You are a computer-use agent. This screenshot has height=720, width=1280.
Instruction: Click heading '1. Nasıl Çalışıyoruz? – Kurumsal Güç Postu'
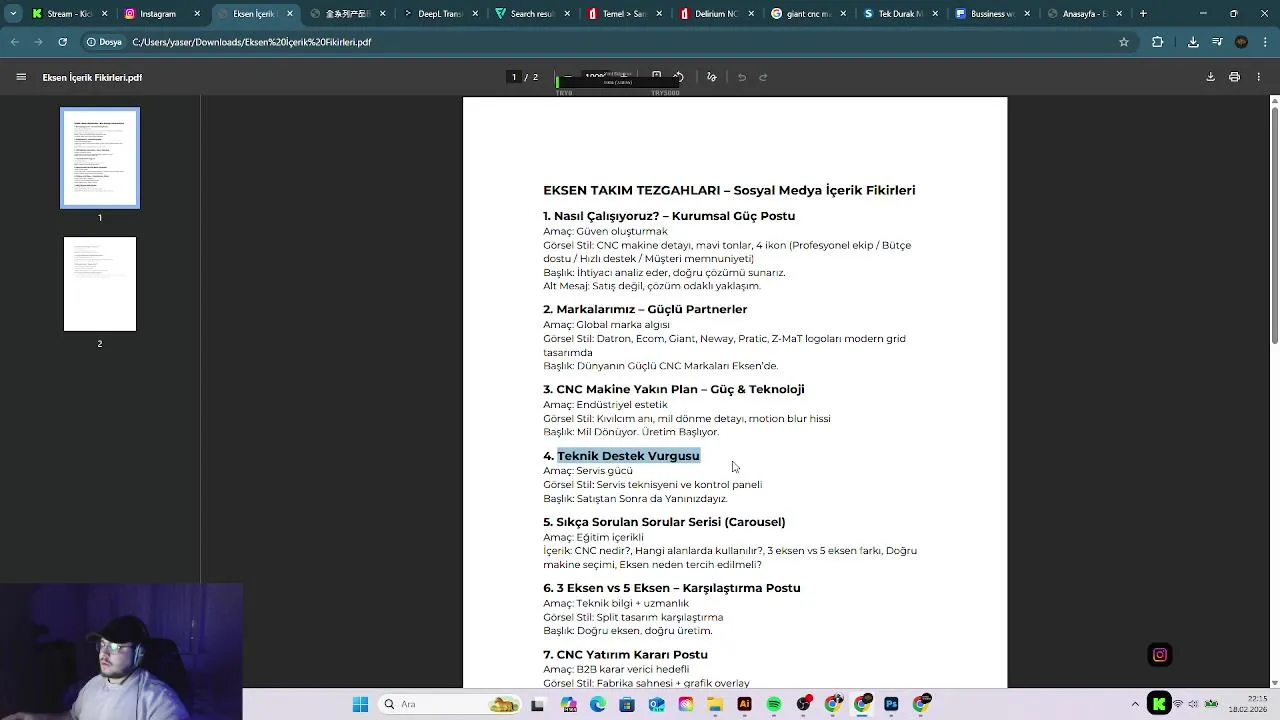669,216
